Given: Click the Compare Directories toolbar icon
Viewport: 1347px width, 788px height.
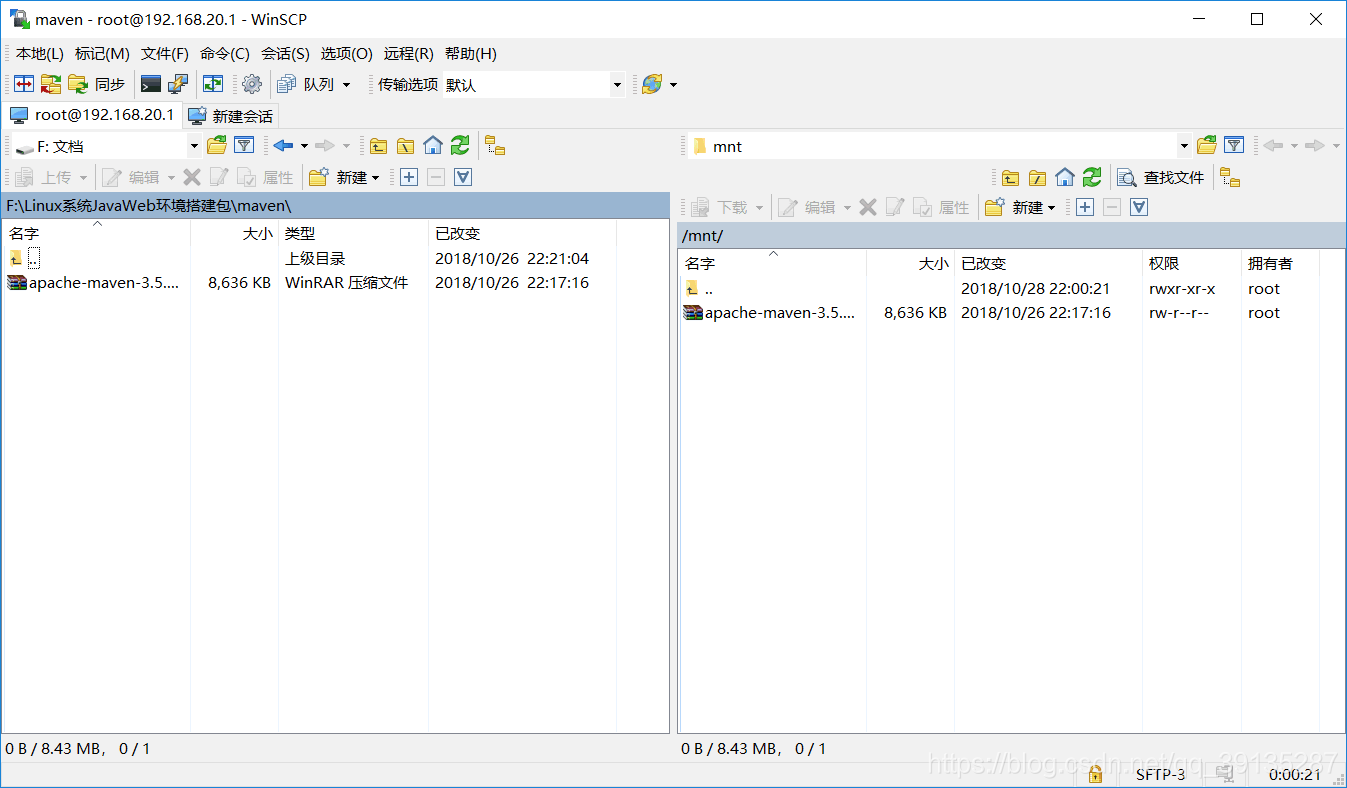Looking at the screenshot, I should click(24, 85).
